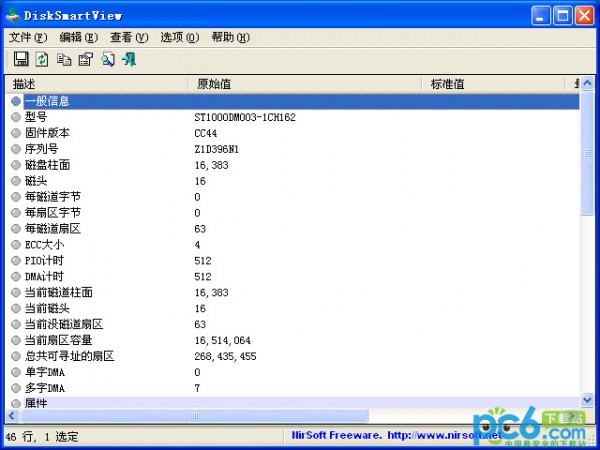
Task: Click the bullet icon beside 一般信息
Action: (x=16, y=101)
